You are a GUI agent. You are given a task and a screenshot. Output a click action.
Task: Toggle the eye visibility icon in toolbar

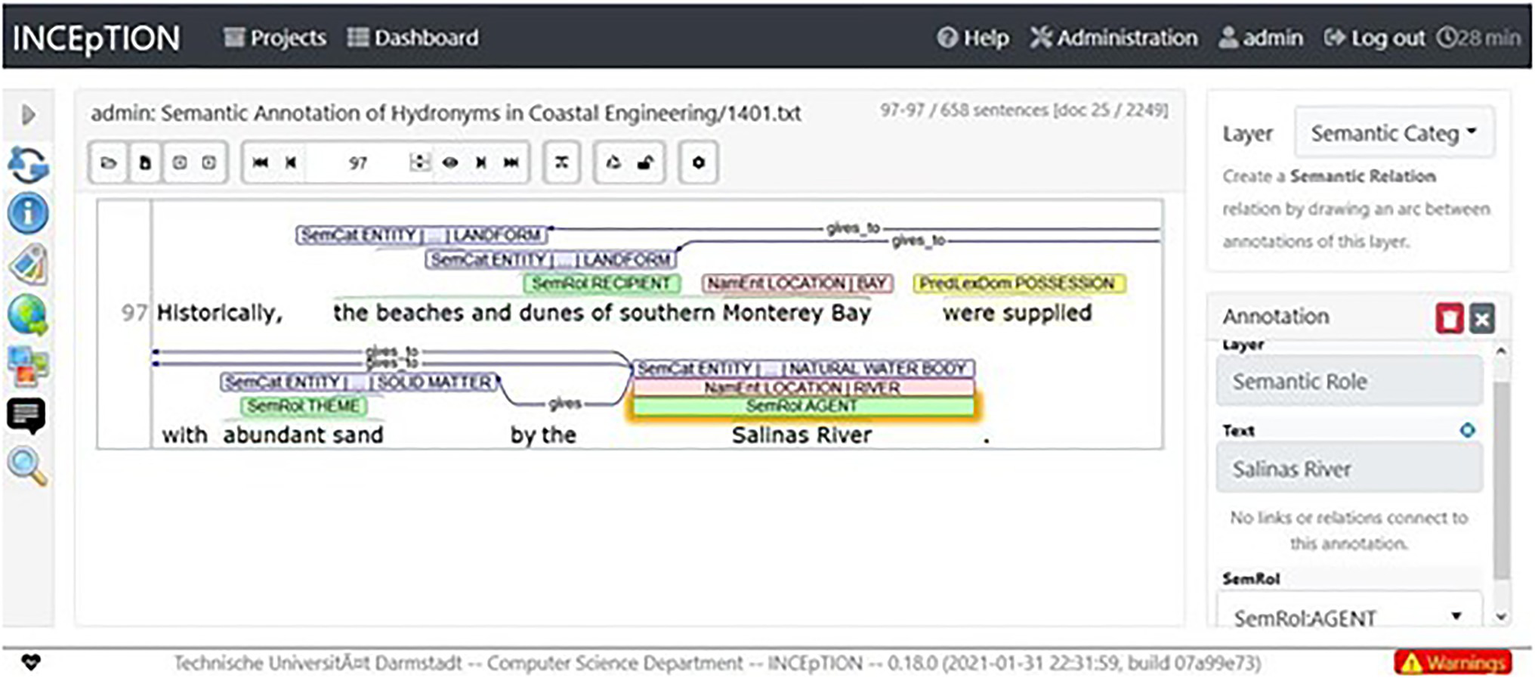[x=450, y=163]
